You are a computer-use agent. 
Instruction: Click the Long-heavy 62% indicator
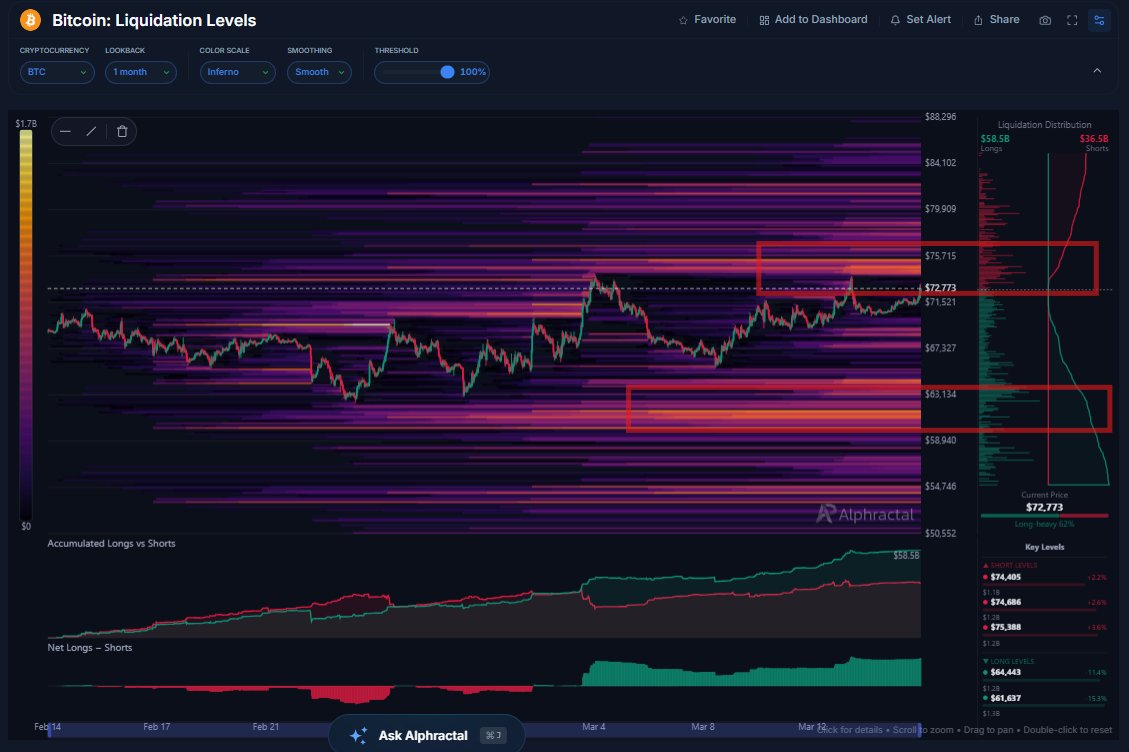pos(1044,524)
